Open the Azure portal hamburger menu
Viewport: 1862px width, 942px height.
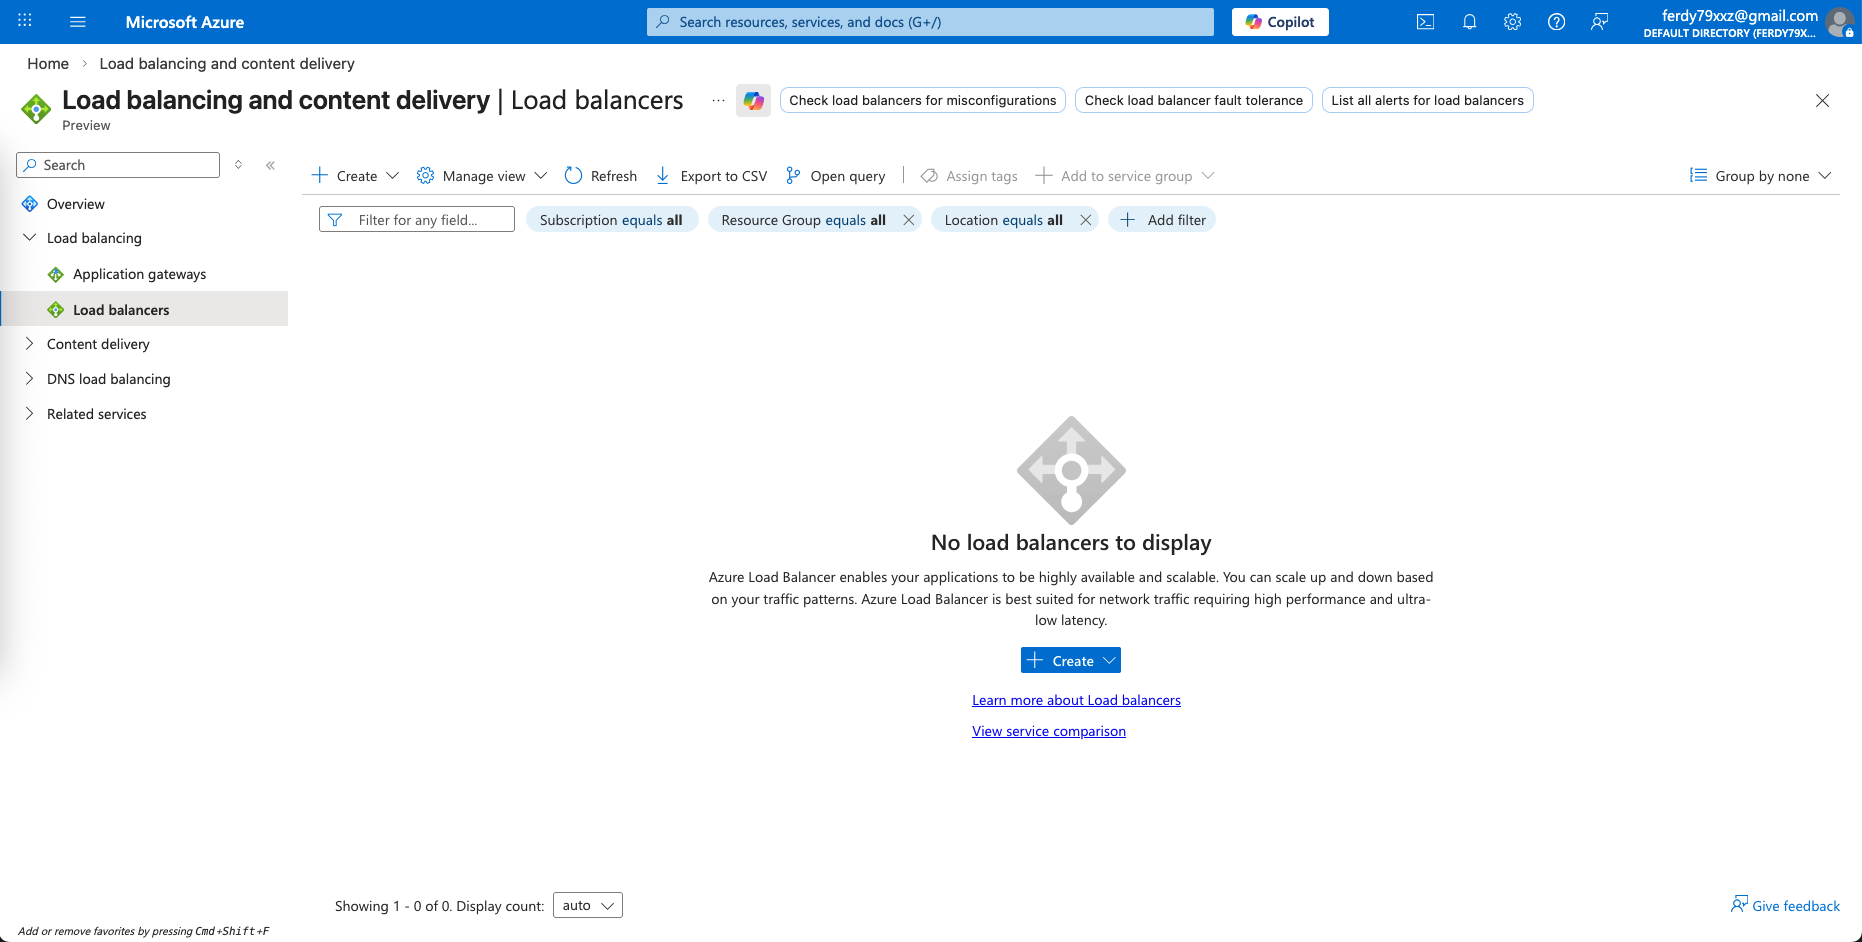tap(78, 22)
